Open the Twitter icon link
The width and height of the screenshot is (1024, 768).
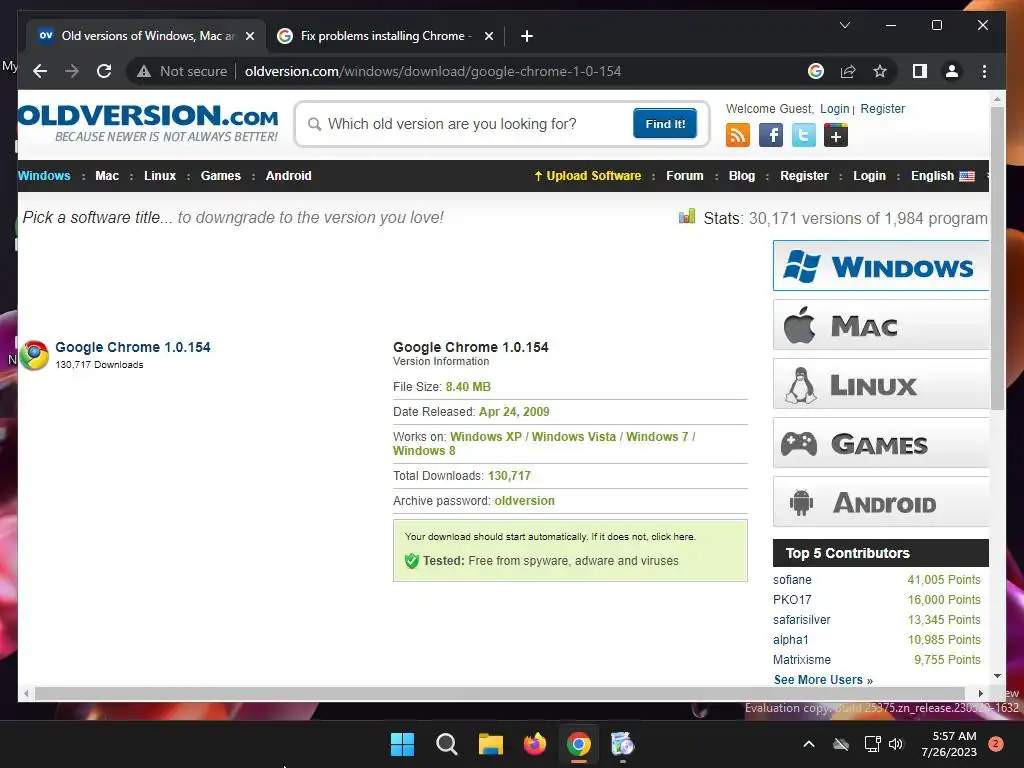pyautogui.click(x=803, y=135)
